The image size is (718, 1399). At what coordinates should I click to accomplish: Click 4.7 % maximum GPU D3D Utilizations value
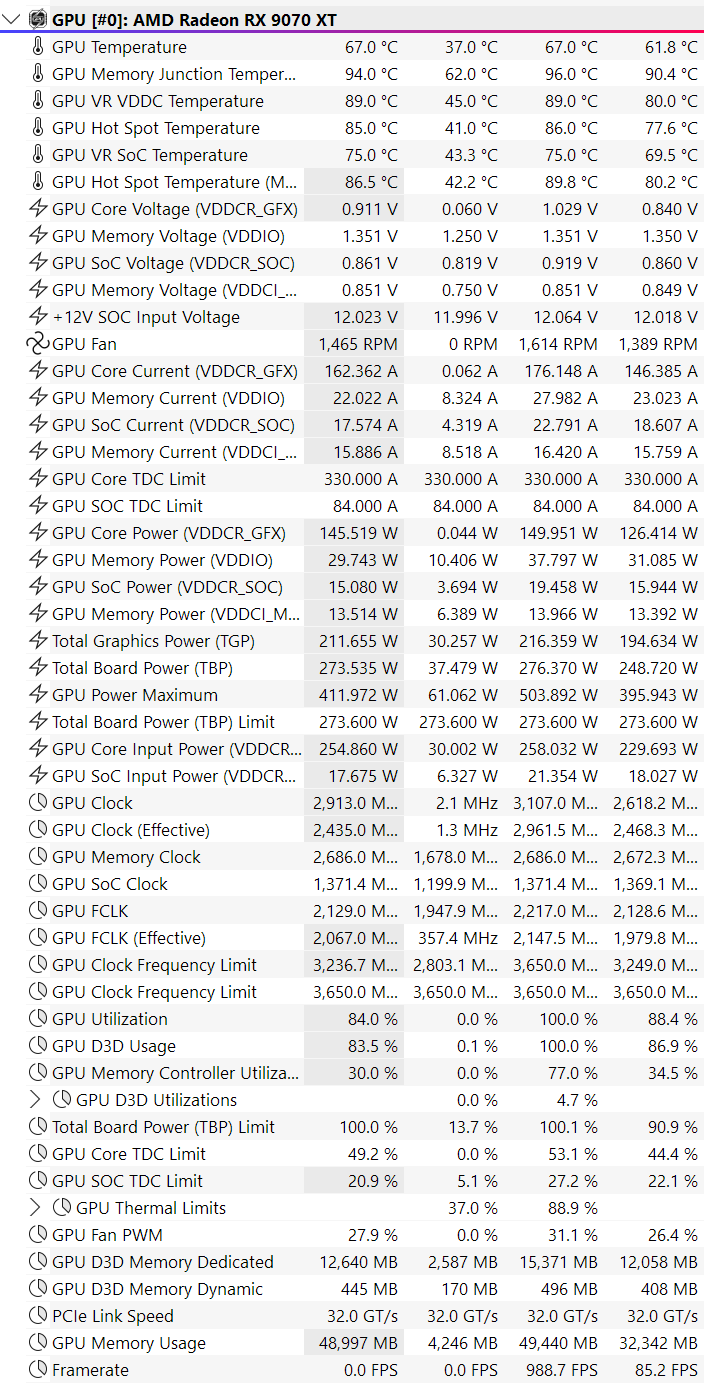click(x=578, y=1100)
